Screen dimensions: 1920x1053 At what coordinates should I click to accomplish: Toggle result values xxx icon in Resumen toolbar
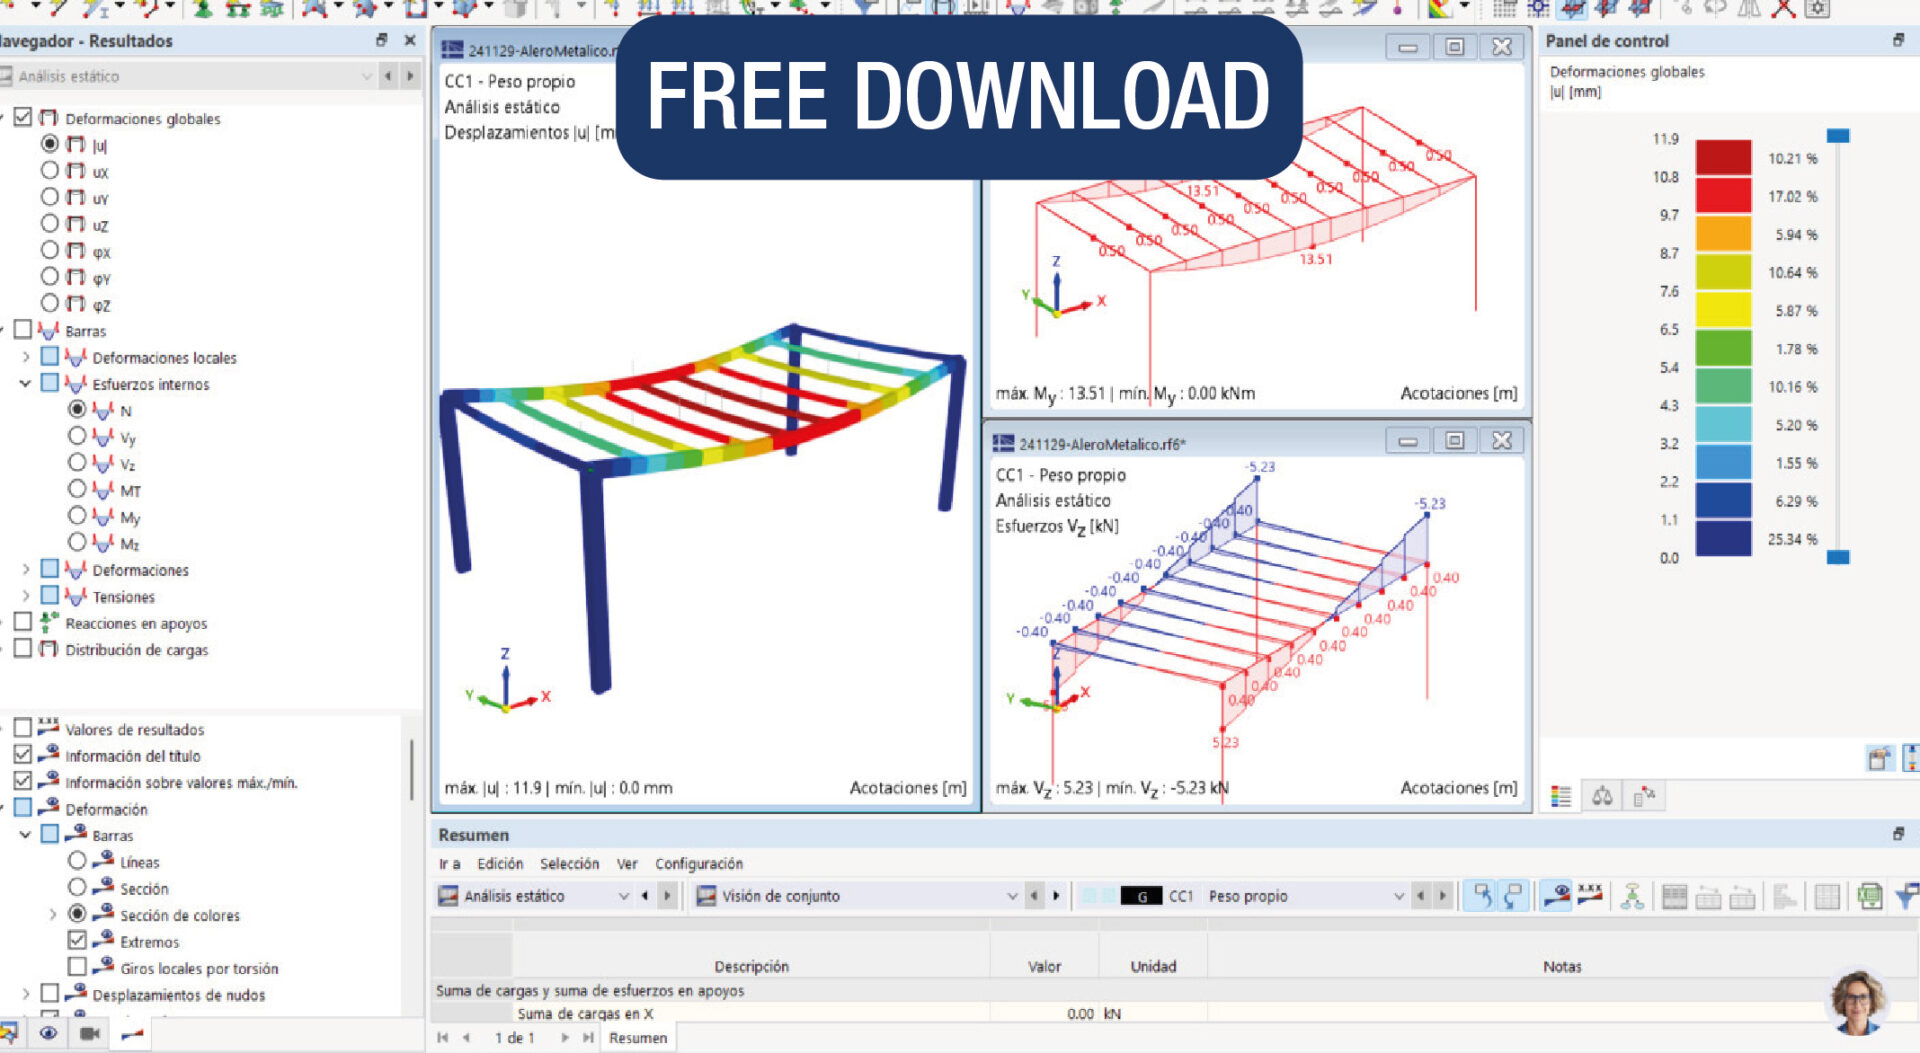coord(1589,894)
